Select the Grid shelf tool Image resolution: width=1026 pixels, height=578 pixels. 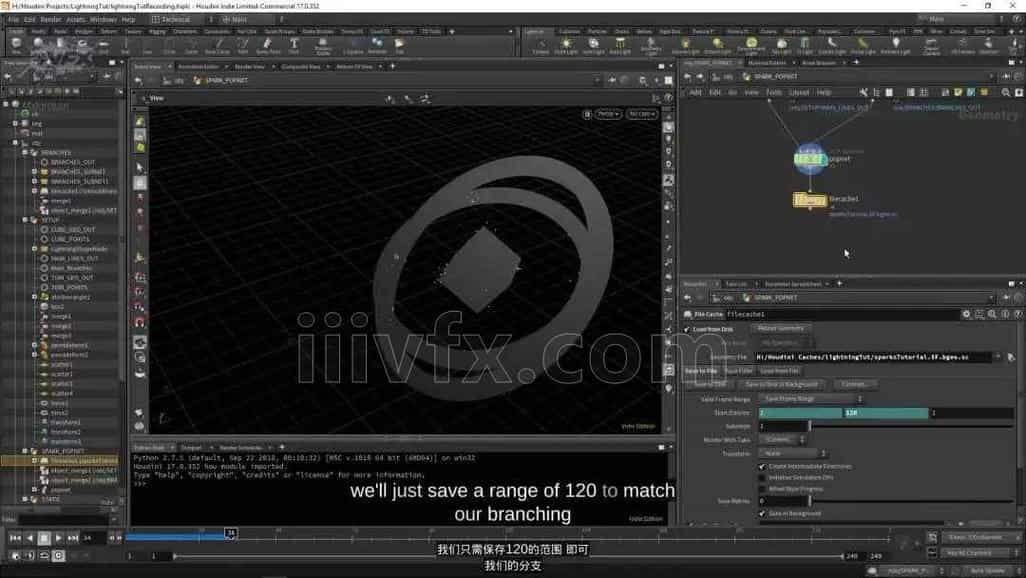(x=103, y=45)
